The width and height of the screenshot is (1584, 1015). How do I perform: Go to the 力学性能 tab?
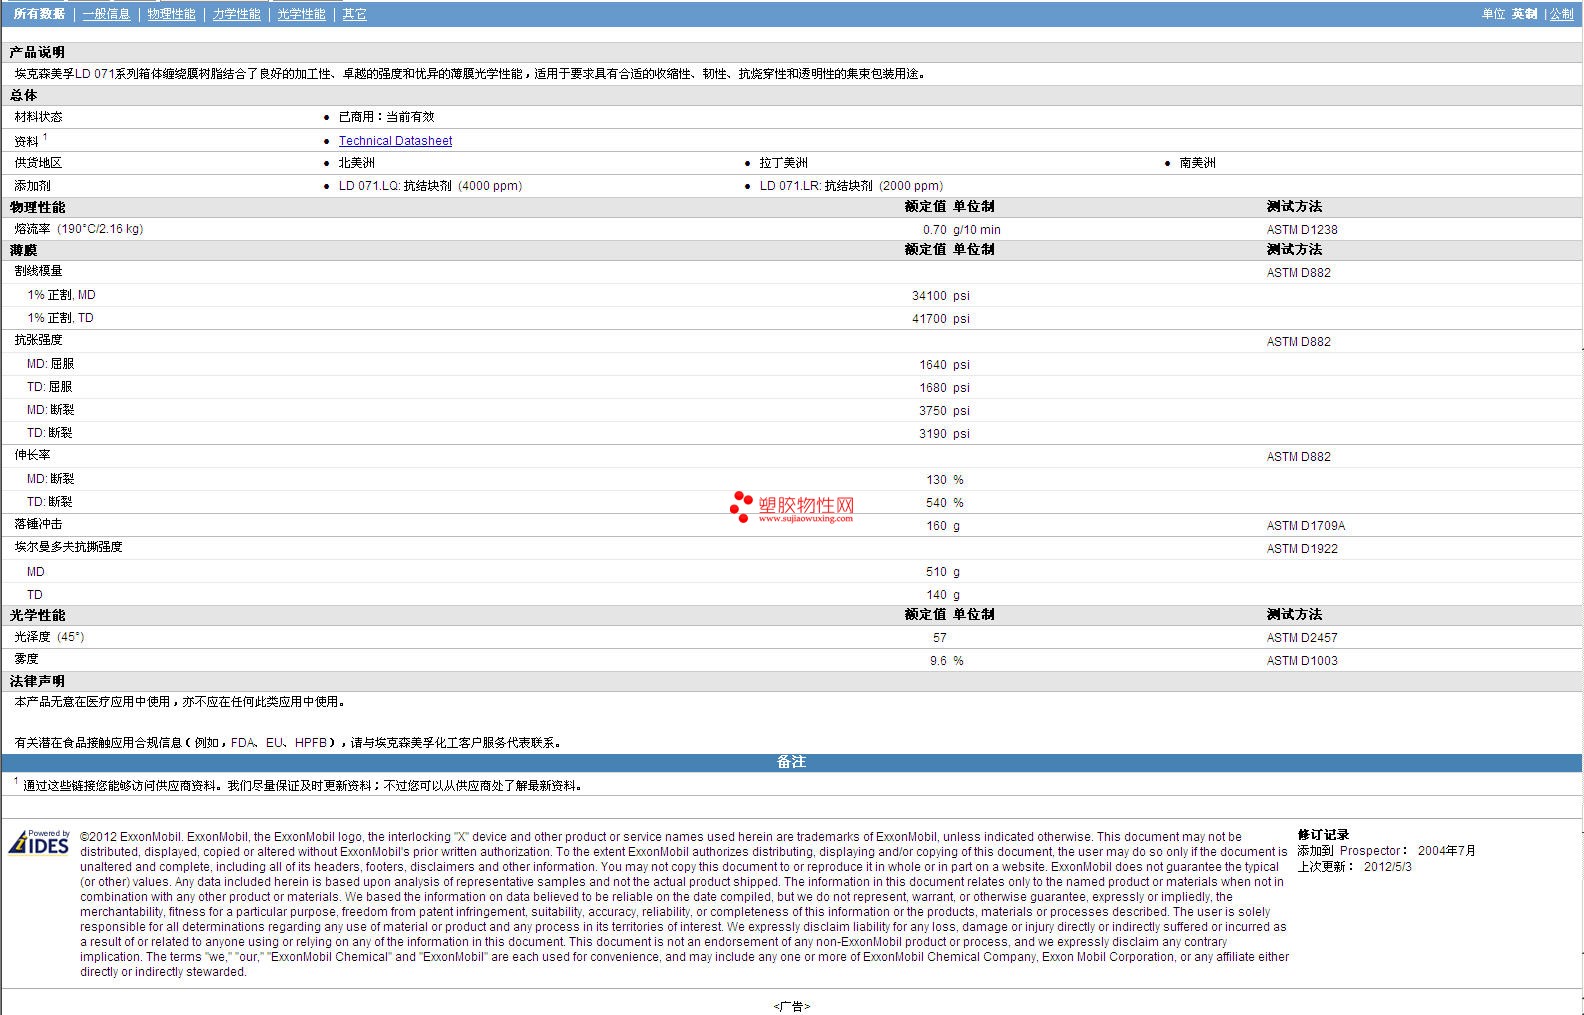(x=236, y=14)
